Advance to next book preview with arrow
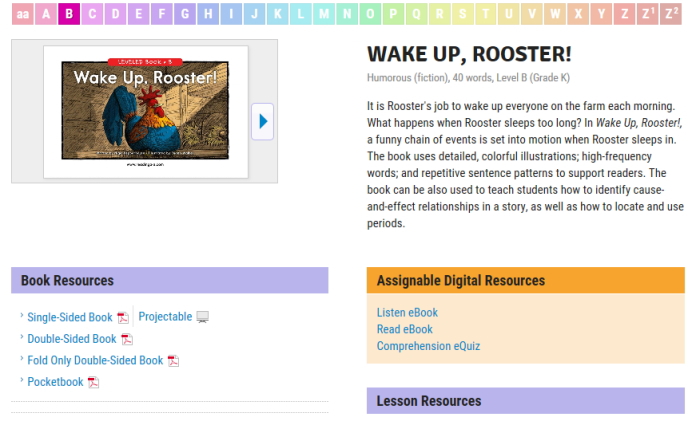 click(262, 121)
